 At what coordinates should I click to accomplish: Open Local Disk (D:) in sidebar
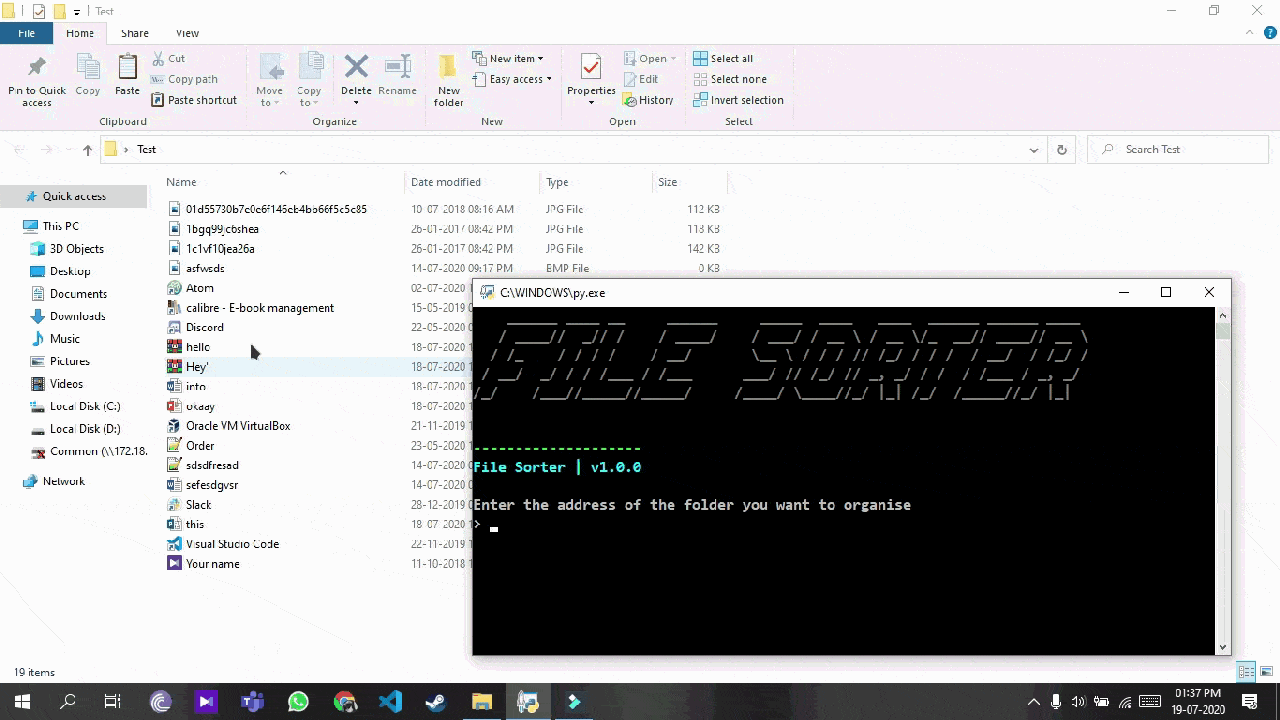[x=85, y=429]
